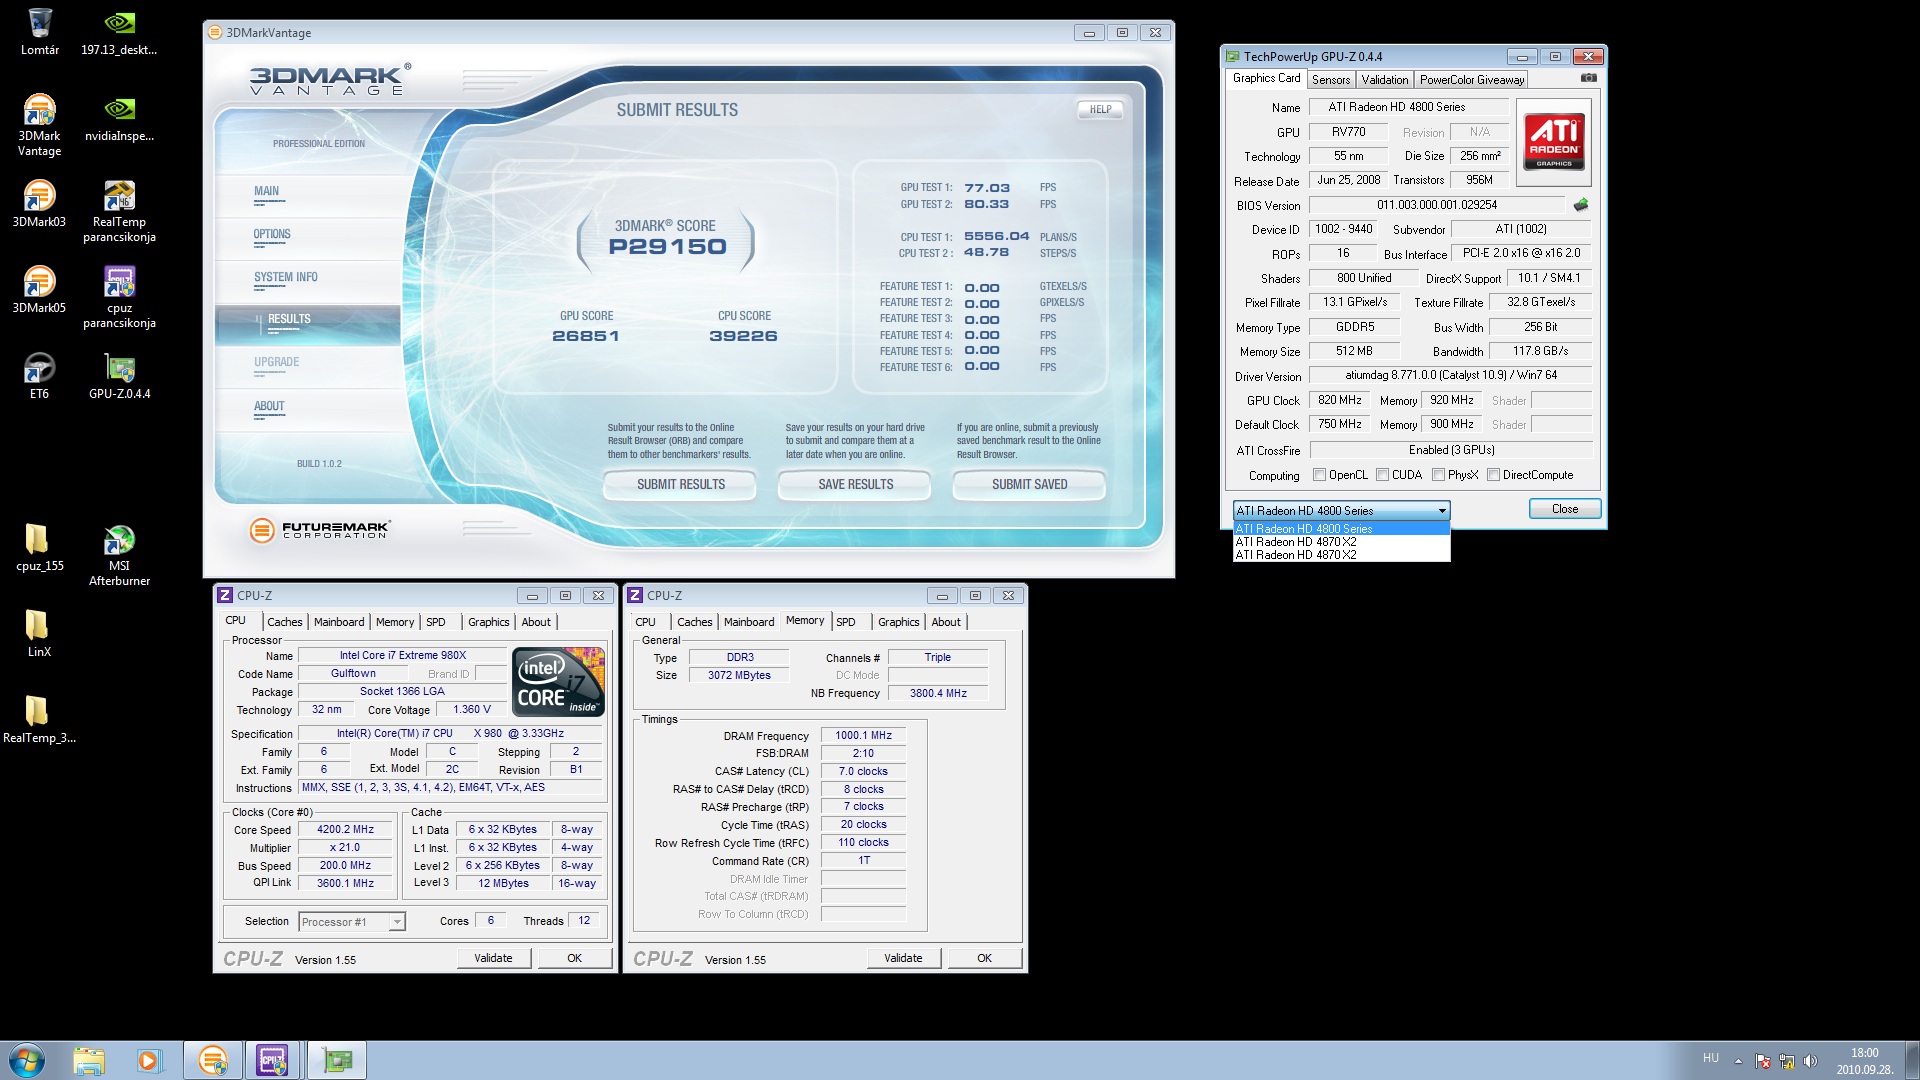
Task: Open the RealTemp shortcut desktop icon
Action: pos(119,196)
